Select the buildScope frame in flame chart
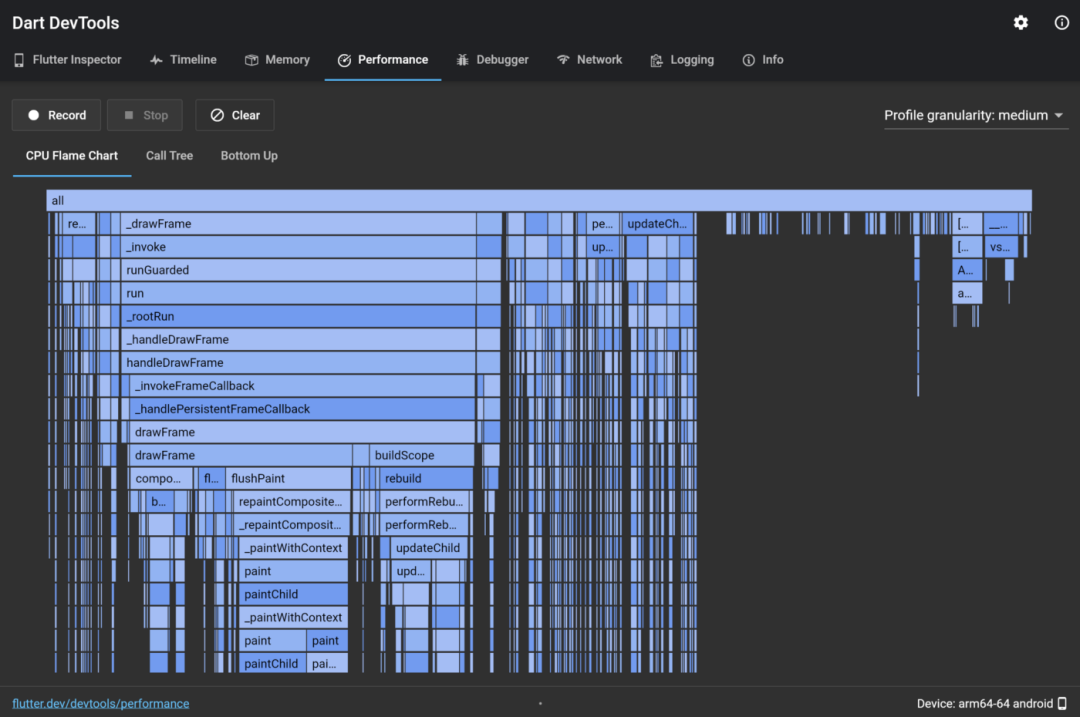1080x717 pixels. (421, 455)
